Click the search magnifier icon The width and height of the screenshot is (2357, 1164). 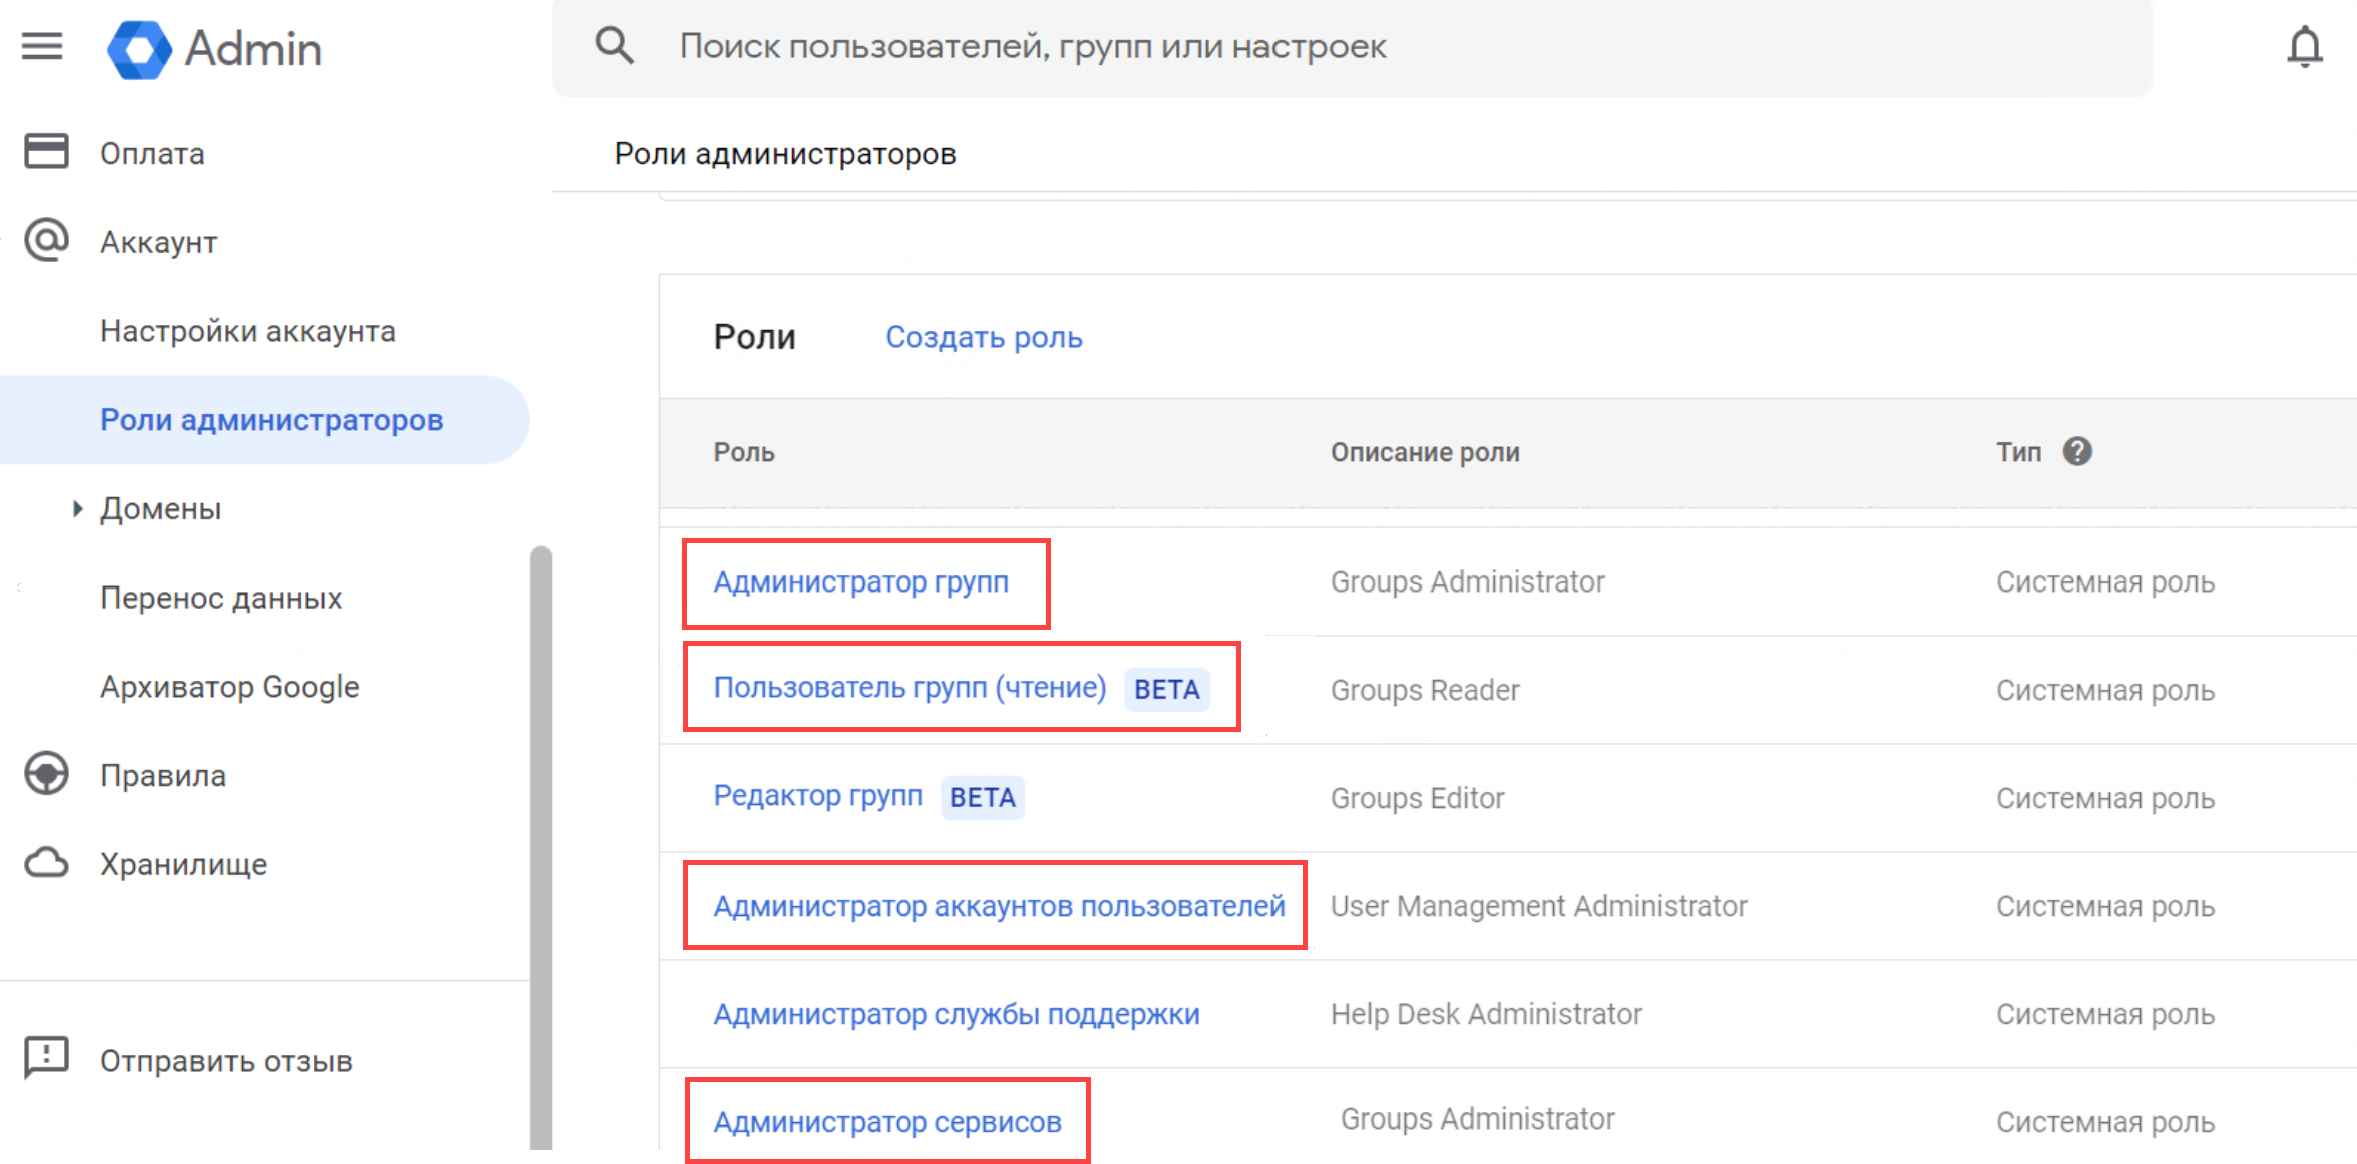614,46
